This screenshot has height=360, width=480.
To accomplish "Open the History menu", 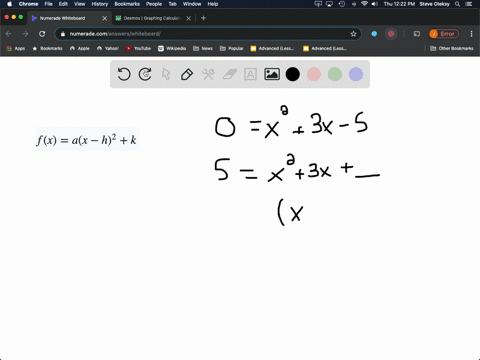I will pos(100,4).
